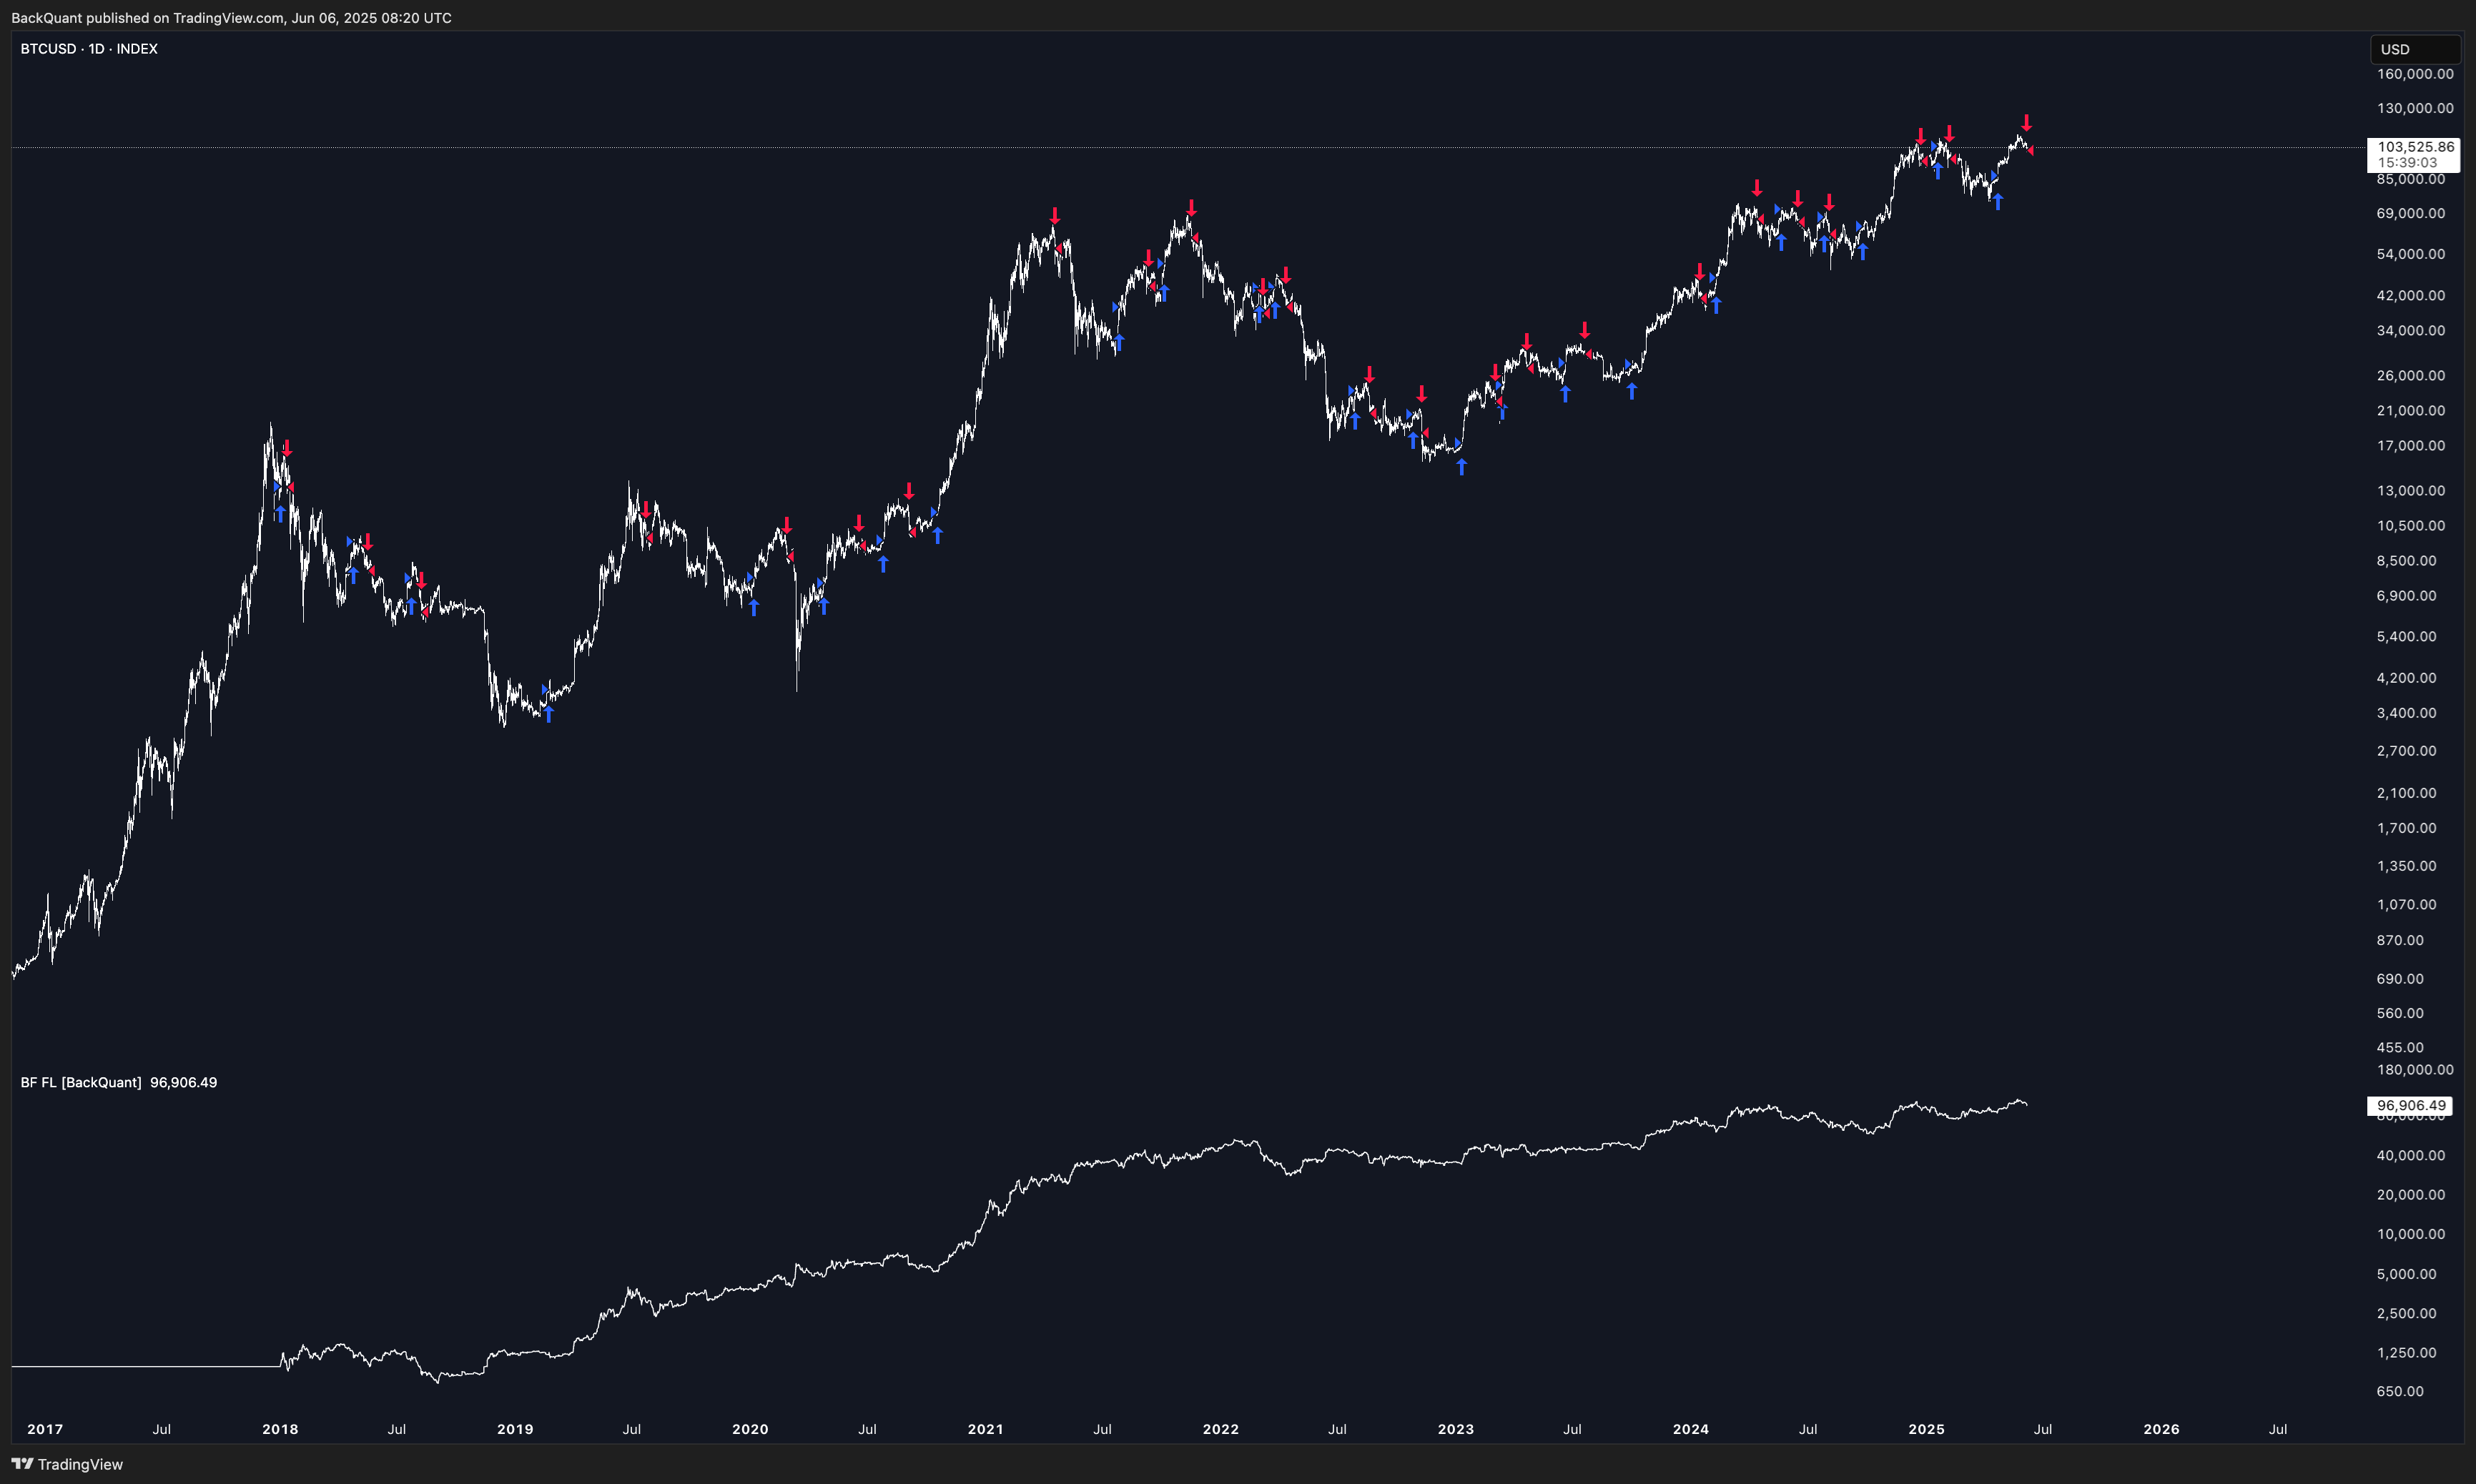Viewport: 2476px width, 1484px height.
Task: Click the 2026 label on the time axis
Action: click(2161, 1429)
